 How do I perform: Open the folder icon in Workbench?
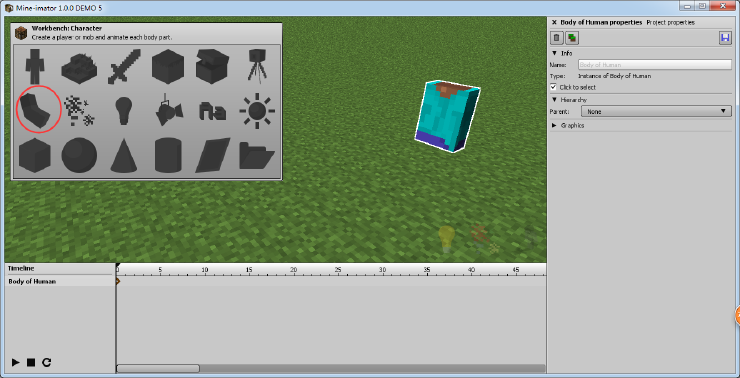[x=256, y=155]
